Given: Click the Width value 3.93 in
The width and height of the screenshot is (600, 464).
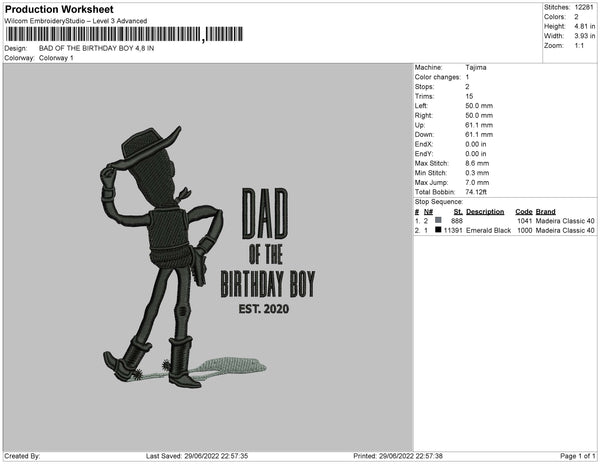Looking at the screenshot, I should click(x=585, y=36).
